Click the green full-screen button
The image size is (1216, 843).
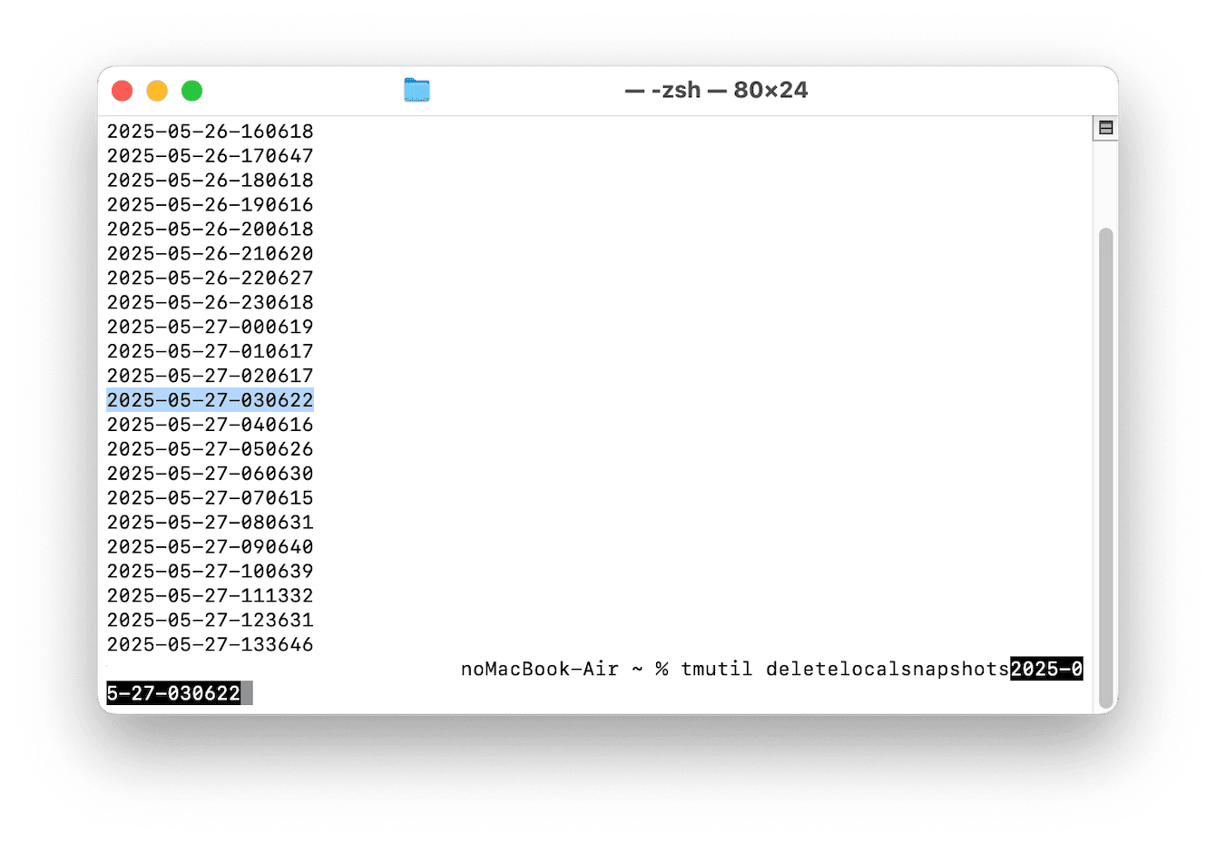click(192, 91)
